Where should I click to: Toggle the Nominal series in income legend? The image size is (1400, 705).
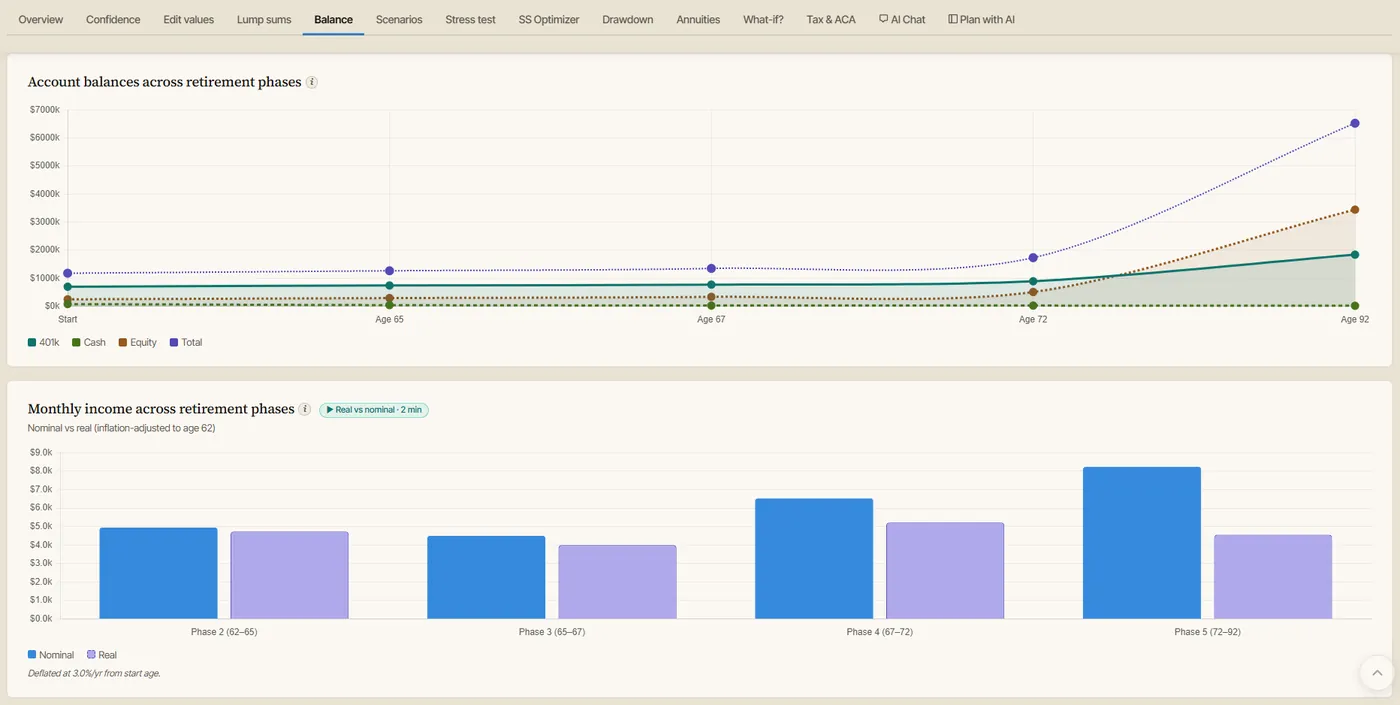point(51,655)
